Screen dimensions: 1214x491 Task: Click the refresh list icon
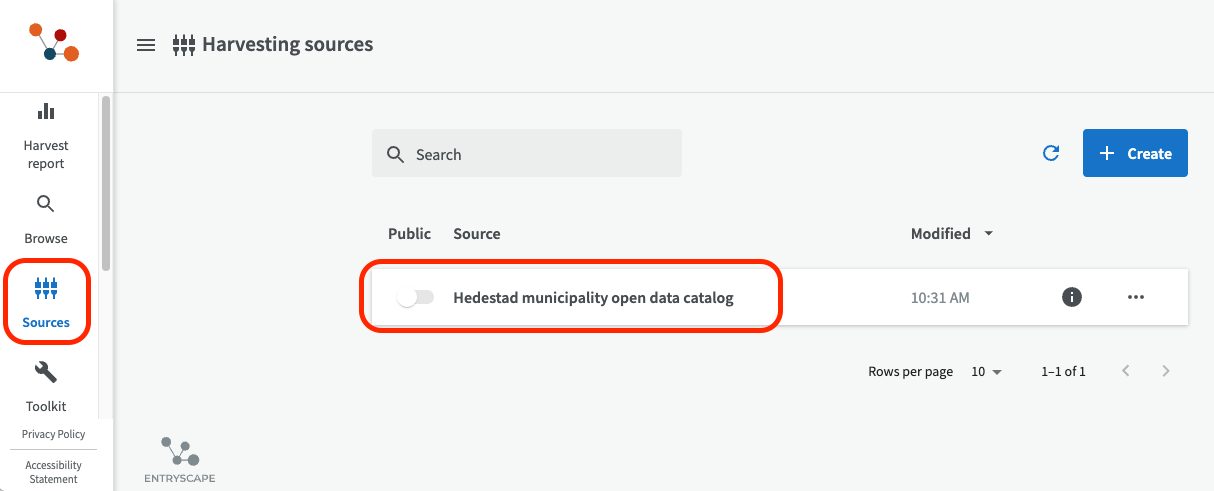pyautogui.click(x=1051, y=153)
